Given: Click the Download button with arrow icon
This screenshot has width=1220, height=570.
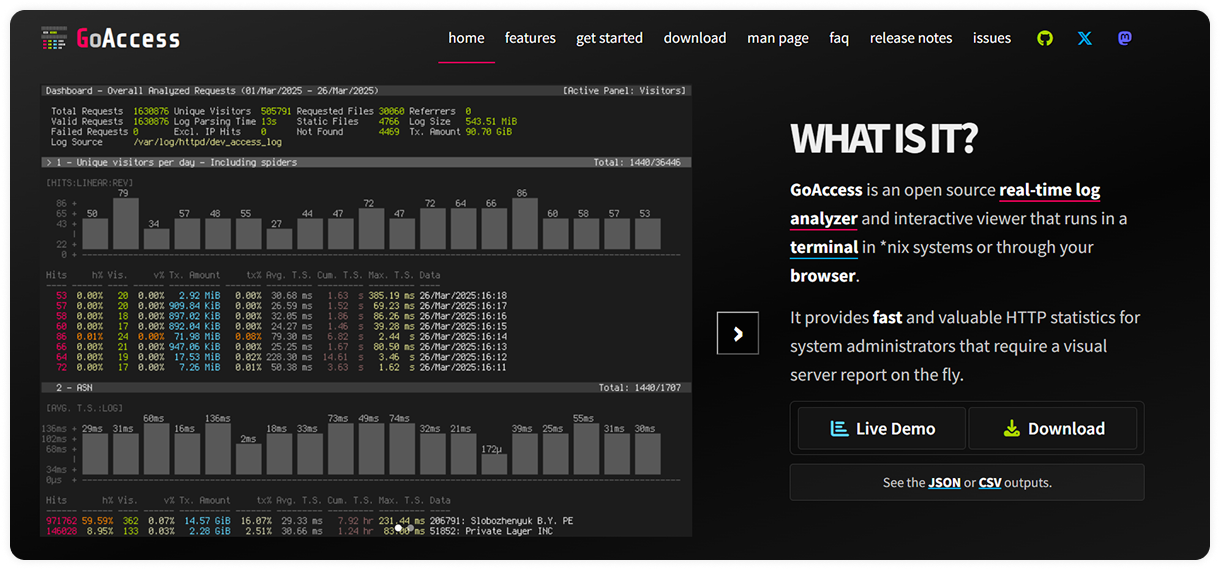Looking at the screenshot, I should 1053,428.
